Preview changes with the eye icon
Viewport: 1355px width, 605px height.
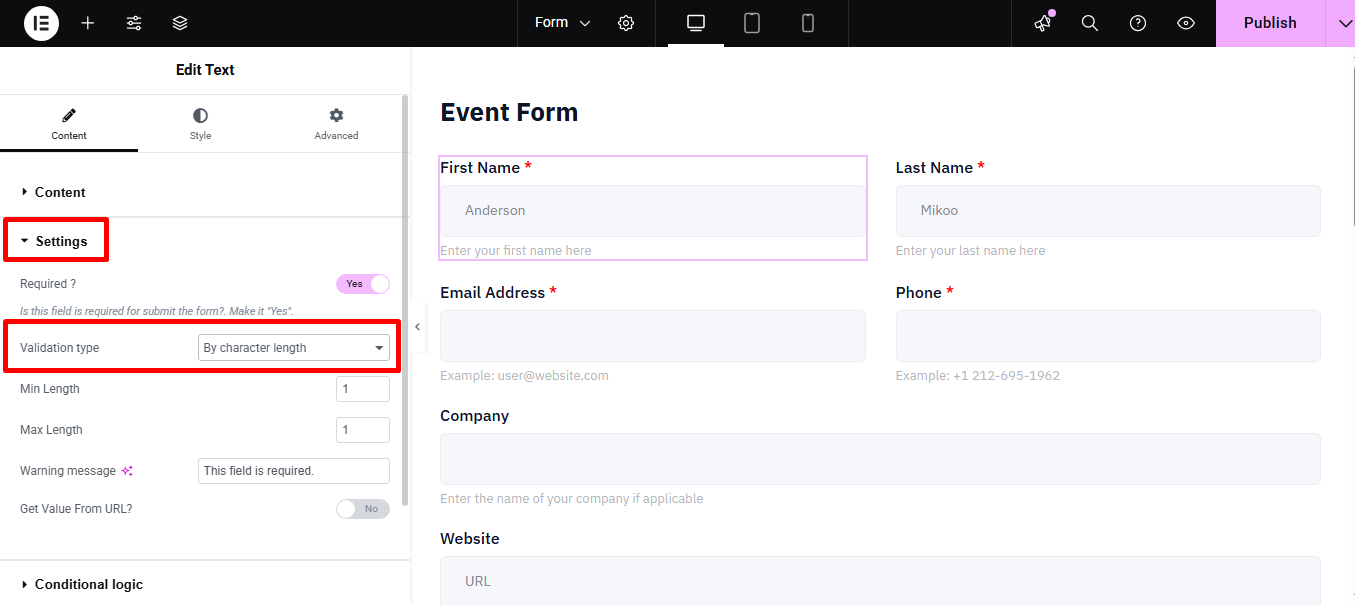(x=1186, y=23)
